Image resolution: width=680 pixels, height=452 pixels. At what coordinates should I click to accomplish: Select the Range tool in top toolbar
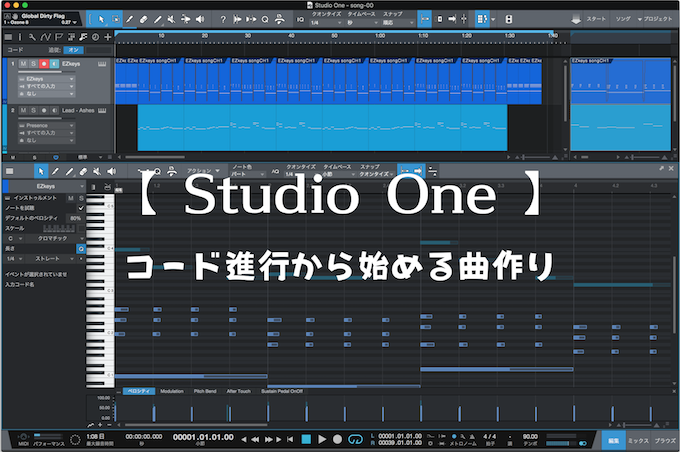(x=115, y=19)
